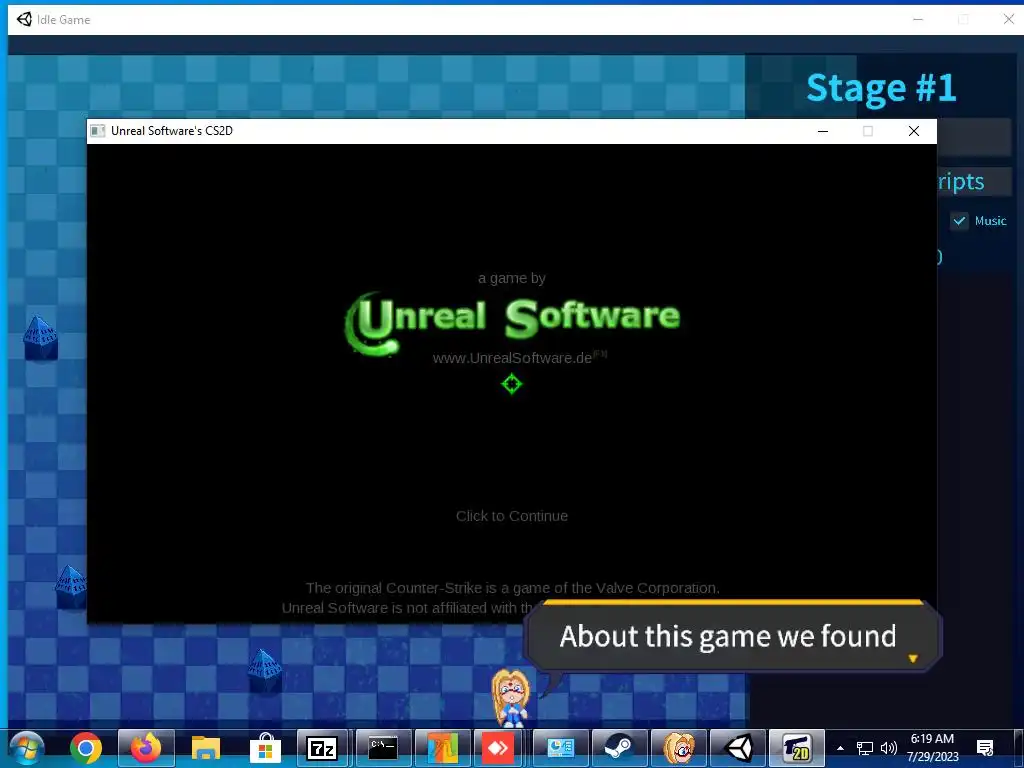Screen dimensions: 1024x768
Task: Switch to the Unity Idle Game taskbar icon
Action: click(739, 748)
